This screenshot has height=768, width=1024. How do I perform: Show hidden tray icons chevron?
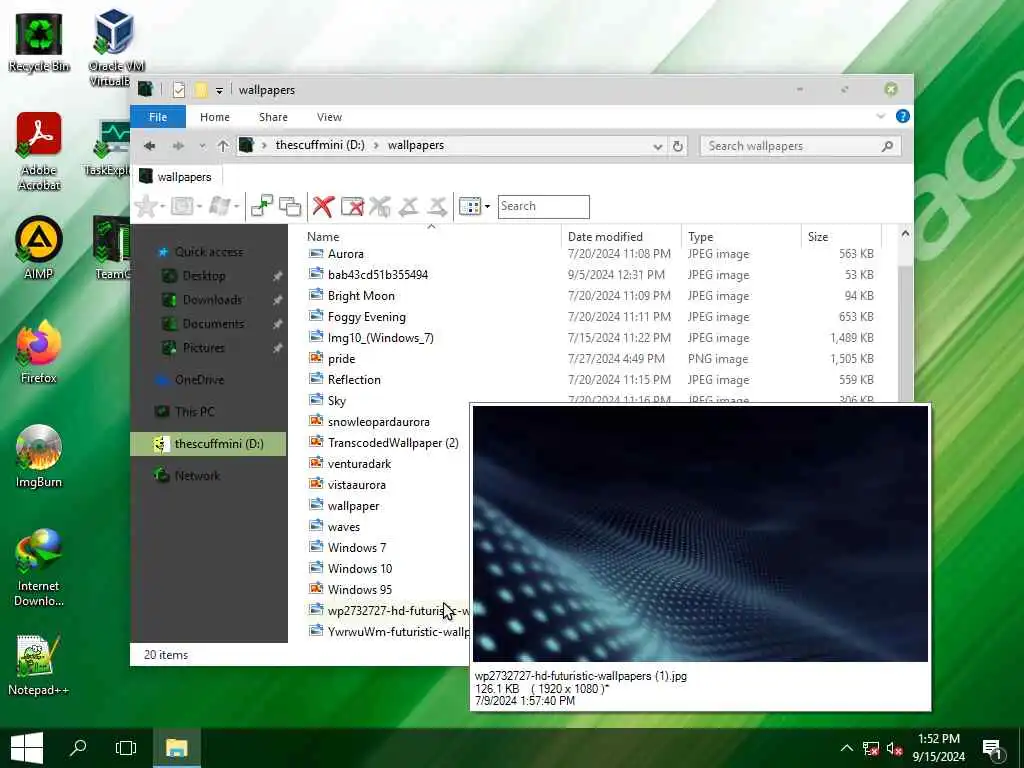(846, 748)
